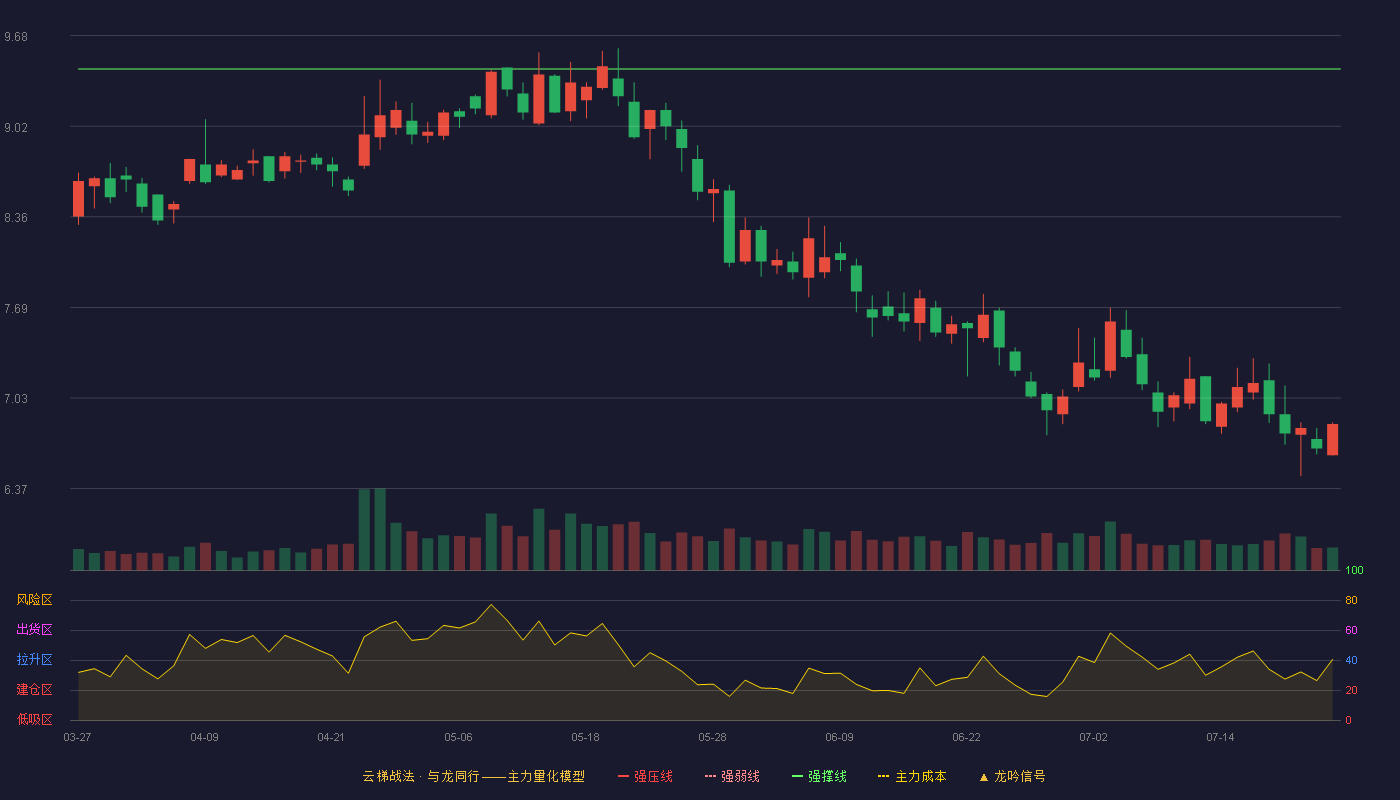Click the 6.37 price axis label
The height and width of the screenshot is (800, 1400).
click(x=16, y=490)
